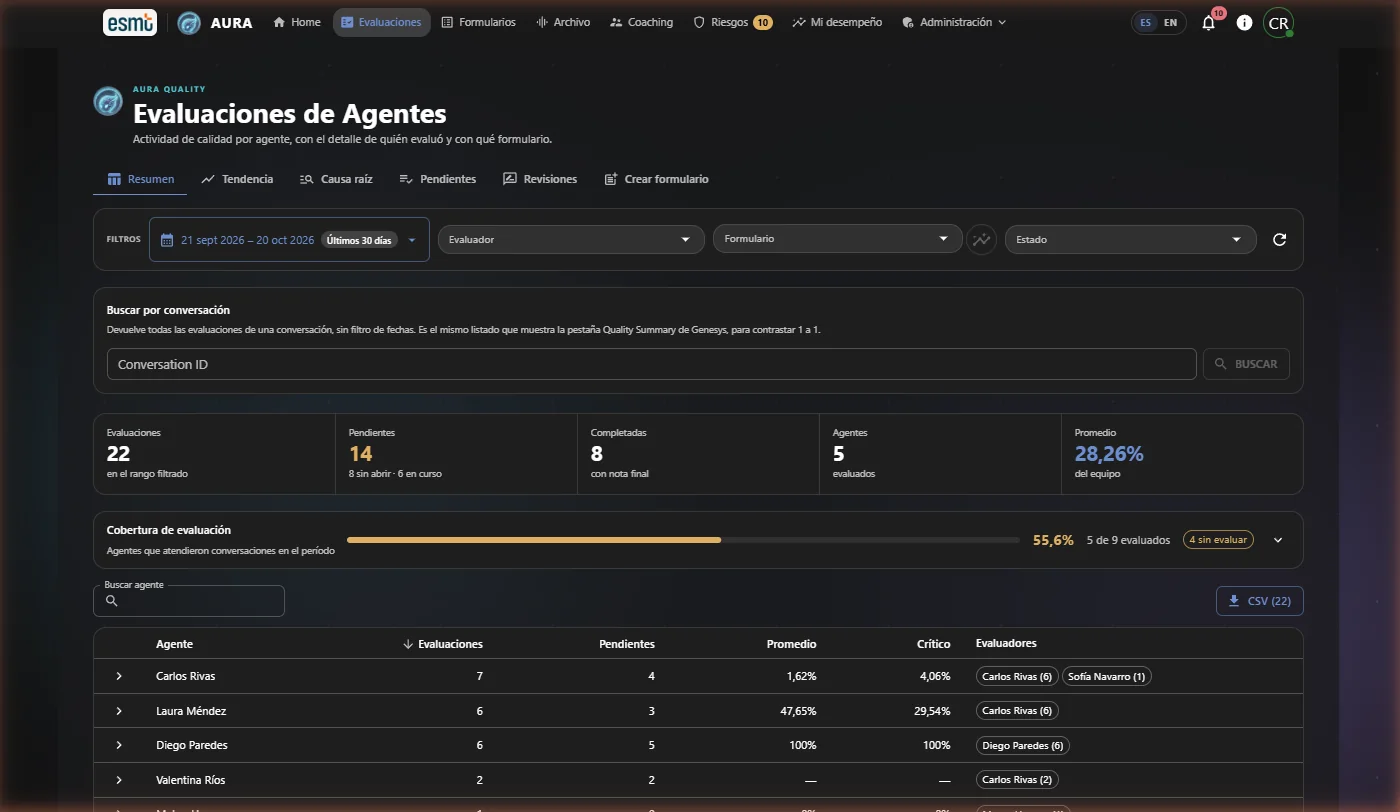The height and width of the screenshot is (812, 1400).
Task: Download the CSV (22) export
Action: [x=1260, y=601]
